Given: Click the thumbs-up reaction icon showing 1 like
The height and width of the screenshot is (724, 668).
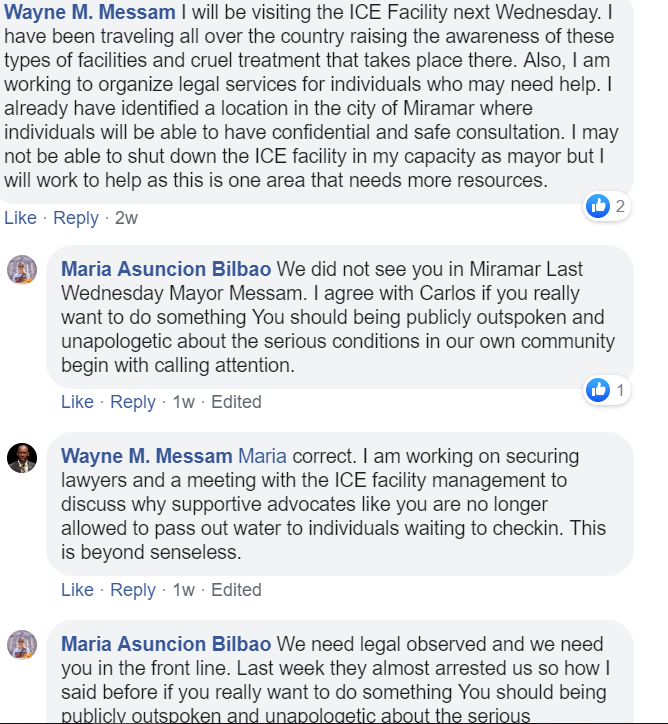Looking at the screenshot, I should [x=598, y=390].
